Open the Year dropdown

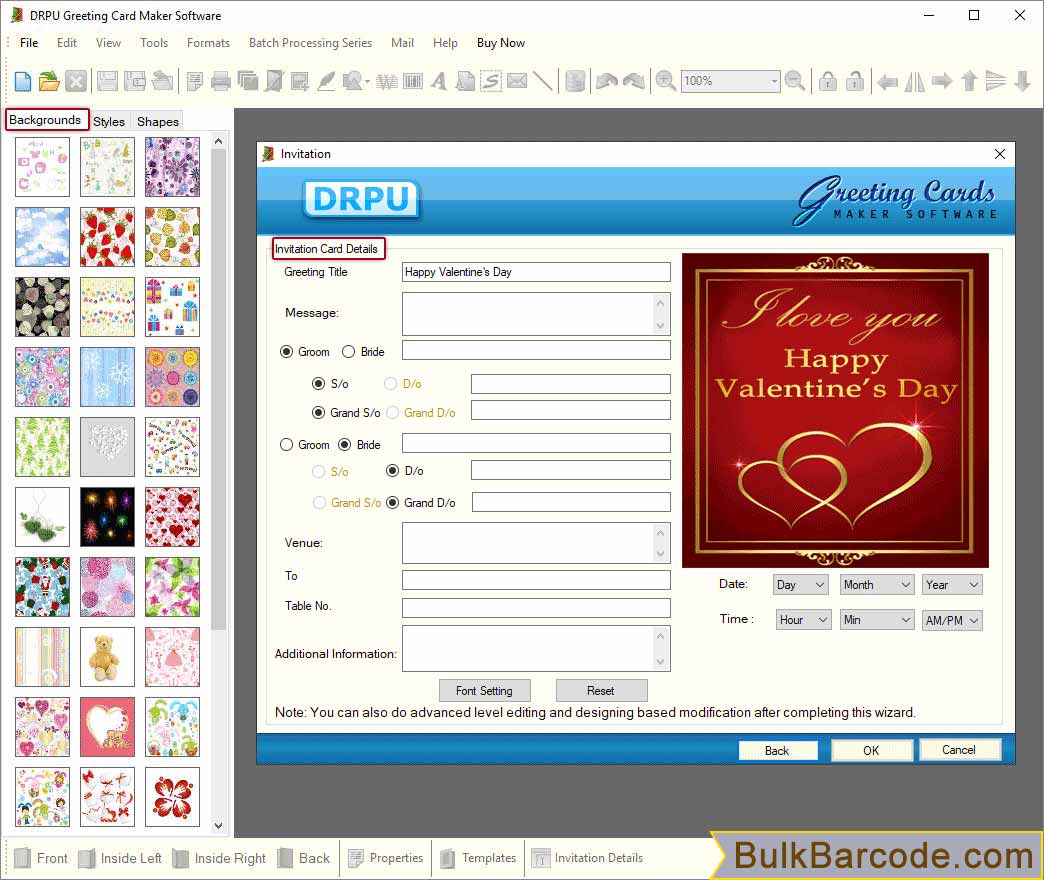click(952, 585)
